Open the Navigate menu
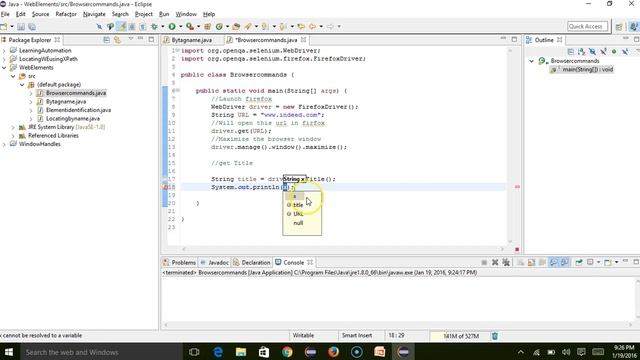Screen dimensions: 640x360 [94, 14]
